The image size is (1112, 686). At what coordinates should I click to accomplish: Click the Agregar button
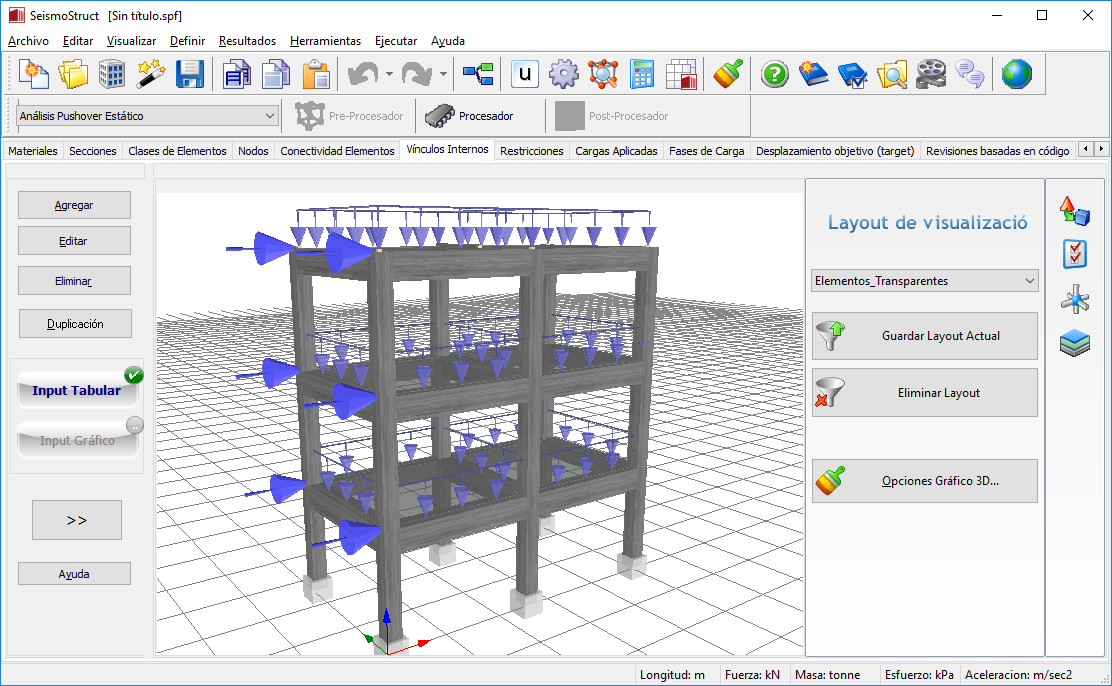tap(74, 205)
